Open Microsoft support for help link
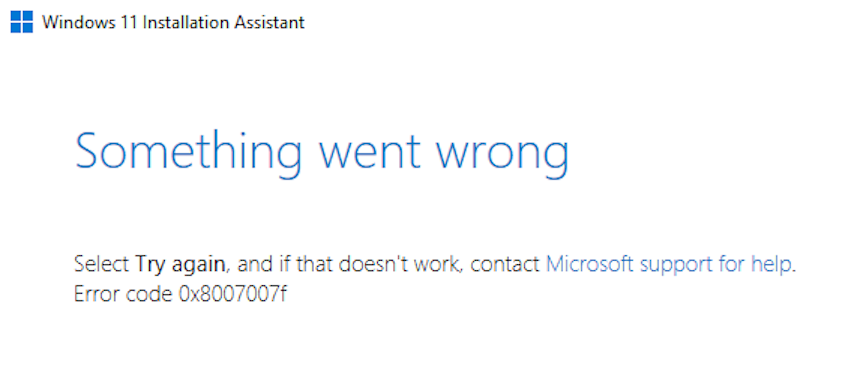Image resolution: width=860 pixels, height=387 pixels. tap(670, 265)
